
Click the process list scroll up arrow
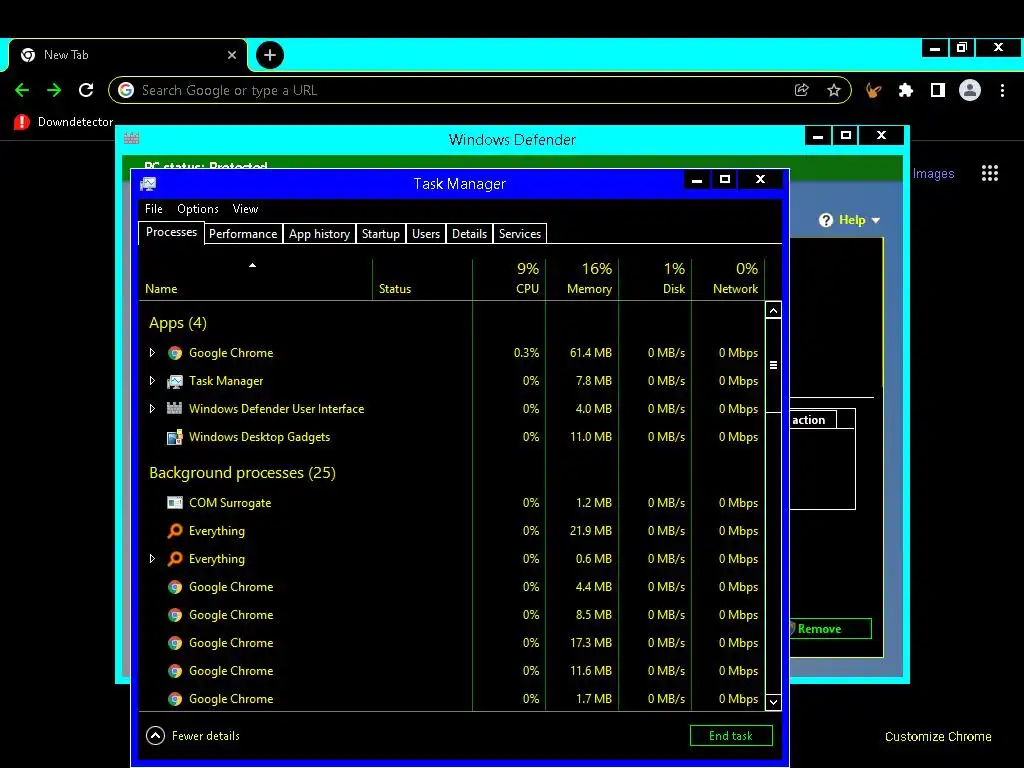click(773, 311)
